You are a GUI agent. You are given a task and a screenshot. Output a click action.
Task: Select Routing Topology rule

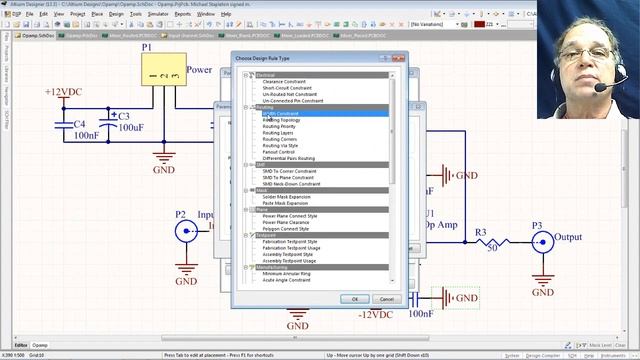[281, 120]
